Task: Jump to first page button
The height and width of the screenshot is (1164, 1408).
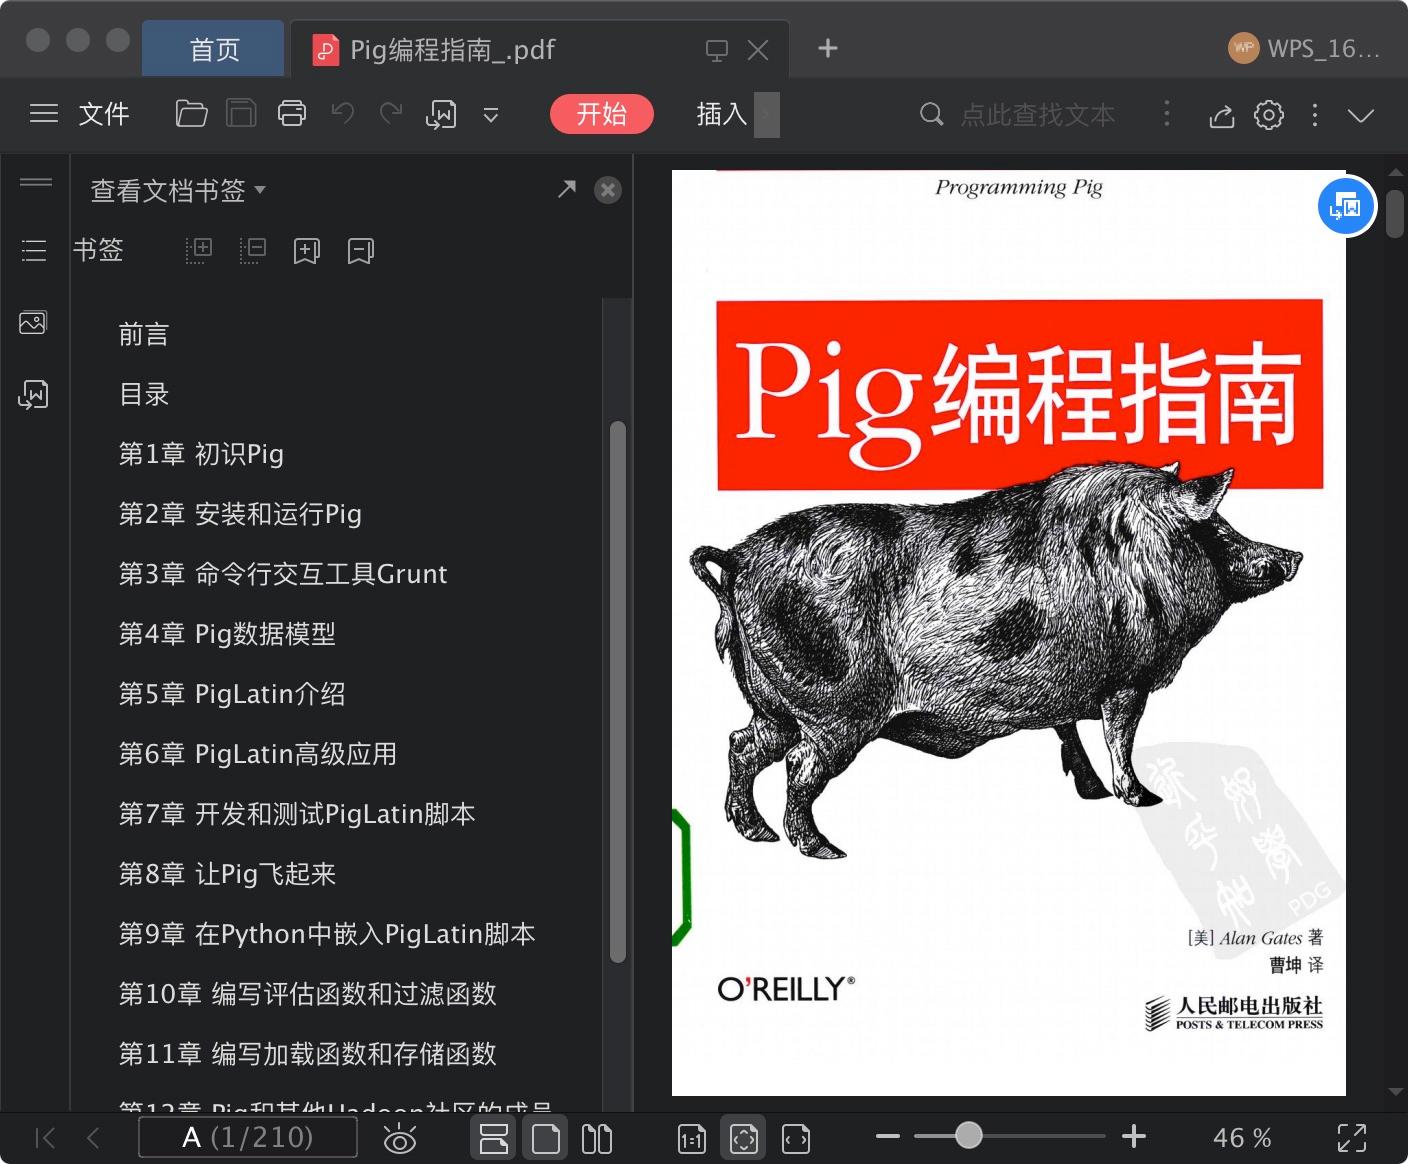Action: (x=45, y=1138)
